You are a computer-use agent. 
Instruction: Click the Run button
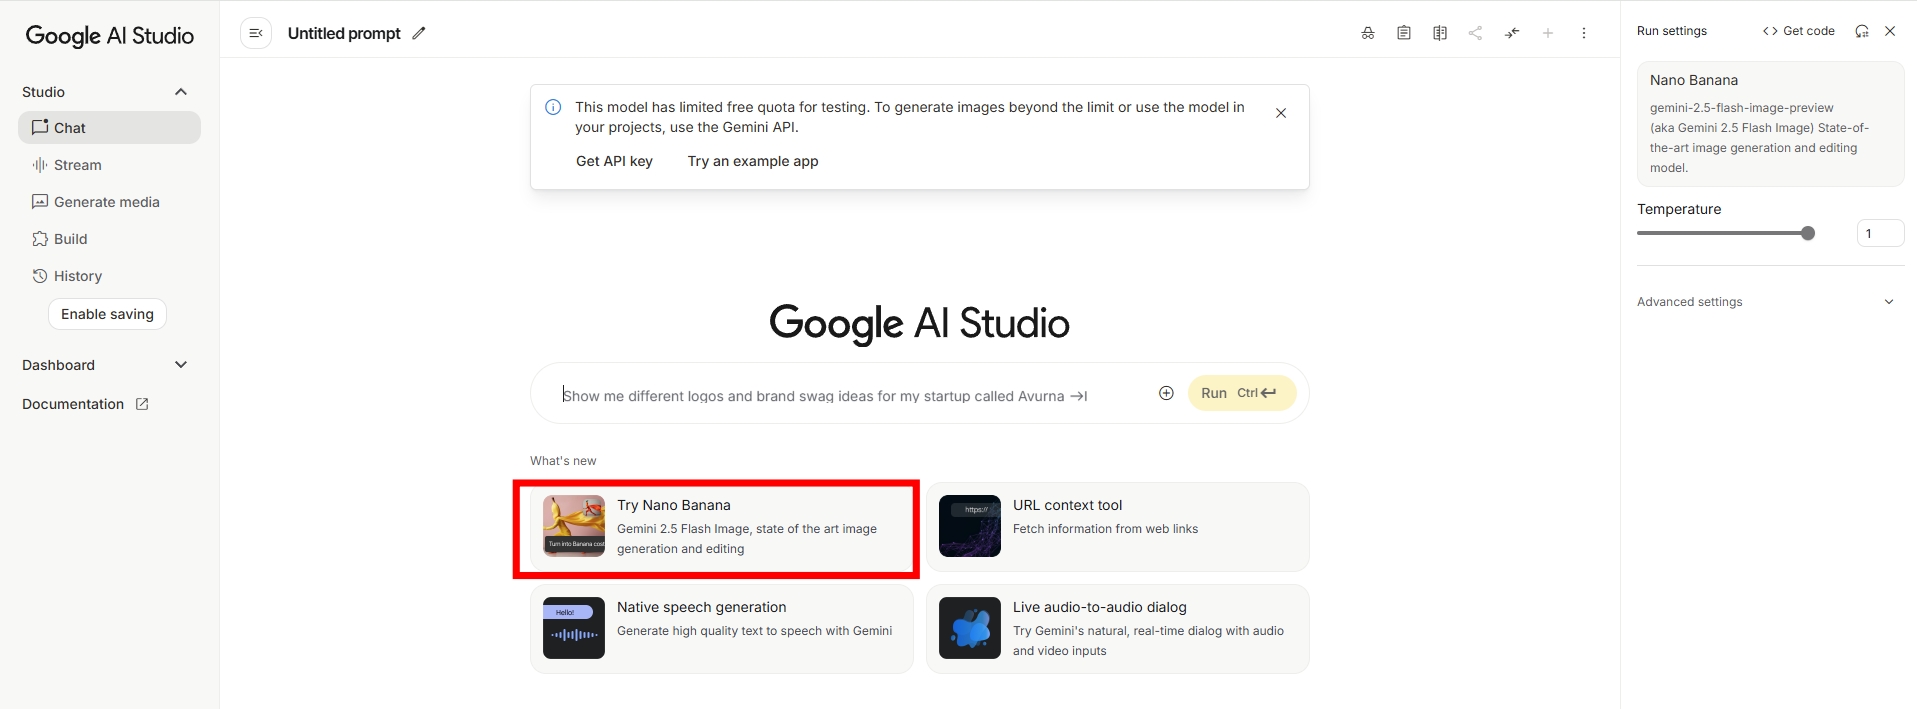(1242, 393)
